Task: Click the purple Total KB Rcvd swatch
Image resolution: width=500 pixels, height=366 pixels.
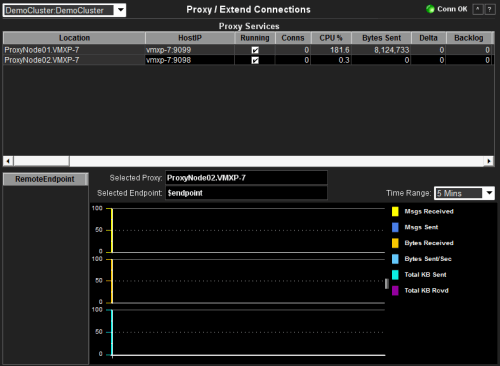Action: tap(395, 291)
